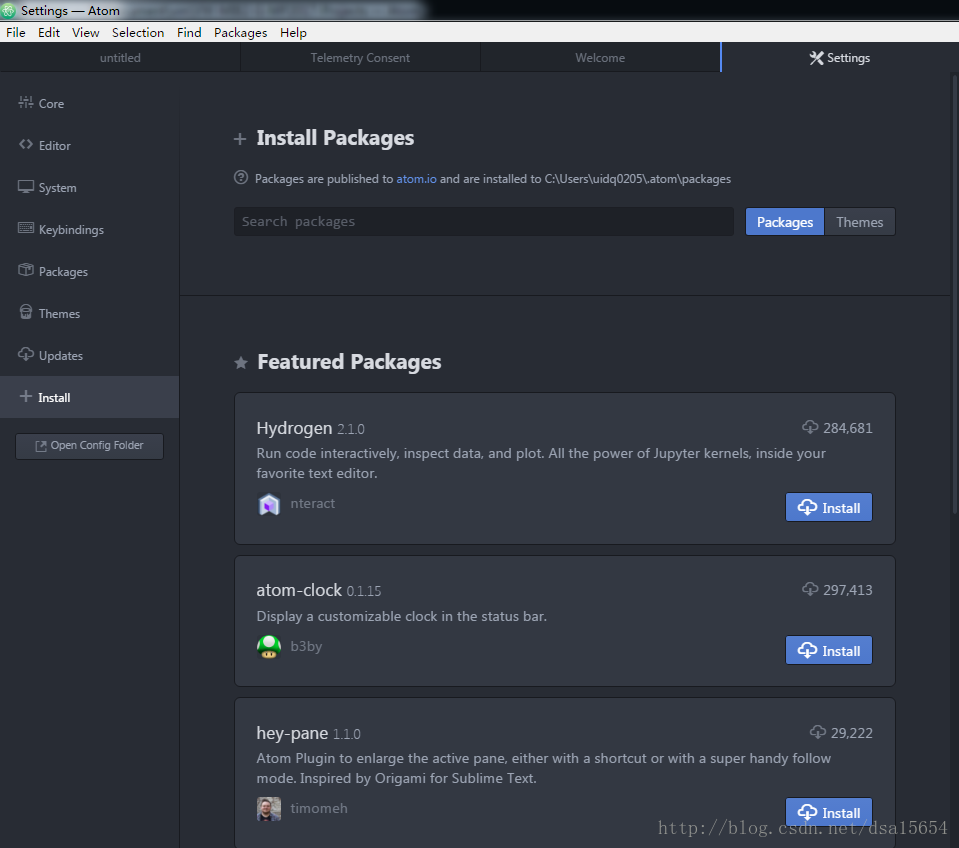Click the Themes paint bucket icon
The height and width of the screenshot is (848, 959).
(26, 312)
